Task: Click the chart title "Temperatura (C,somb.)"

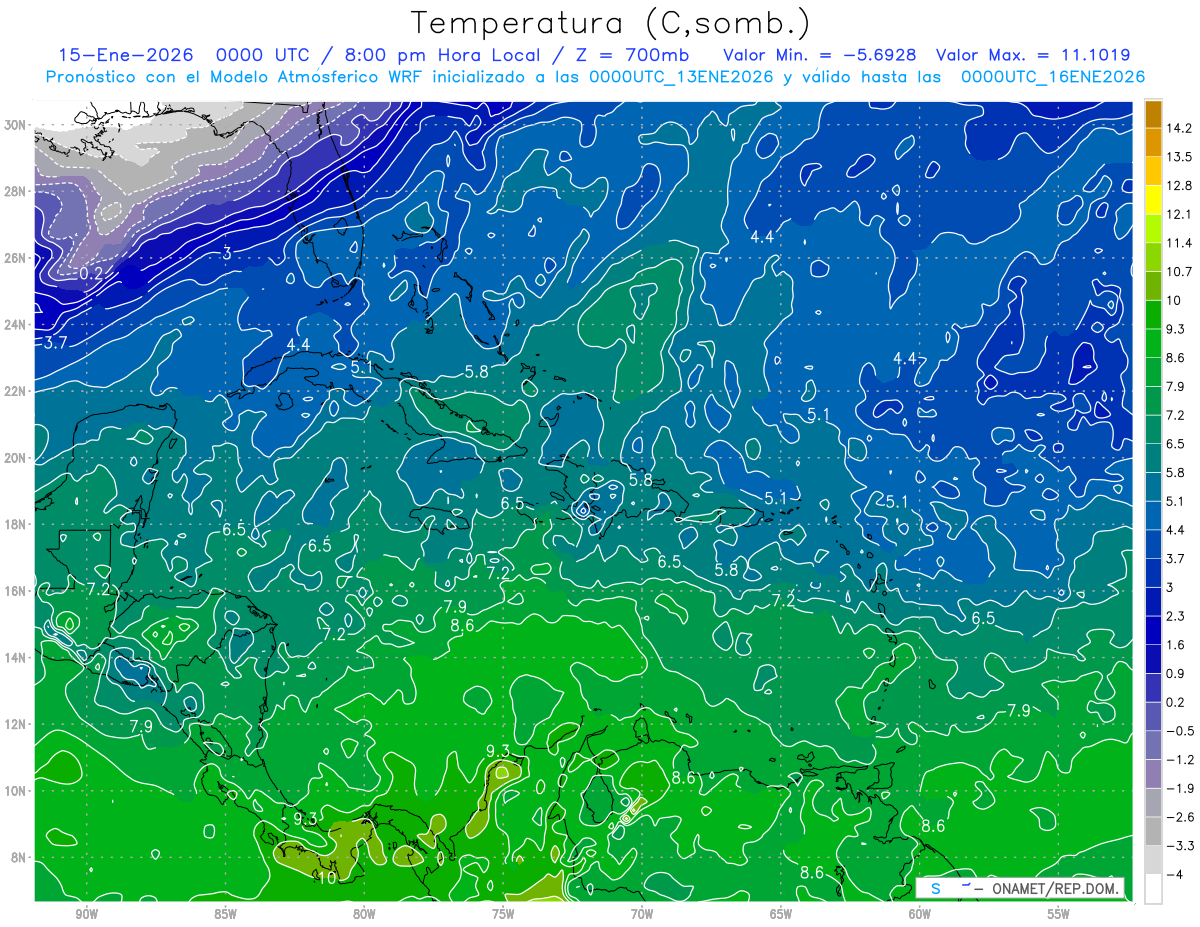Action: (611, 22)
